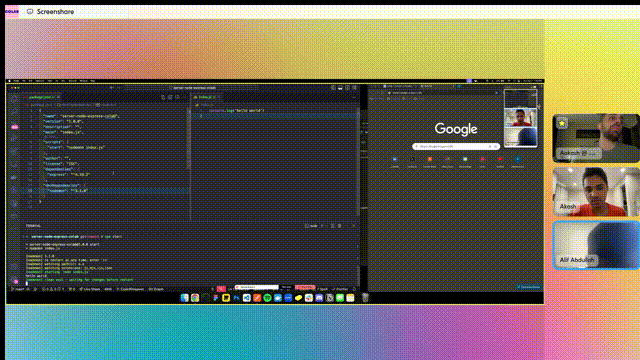Open the pink Manage gear in VS Code sidebar
640x360 pixels.
click(16, 281)
